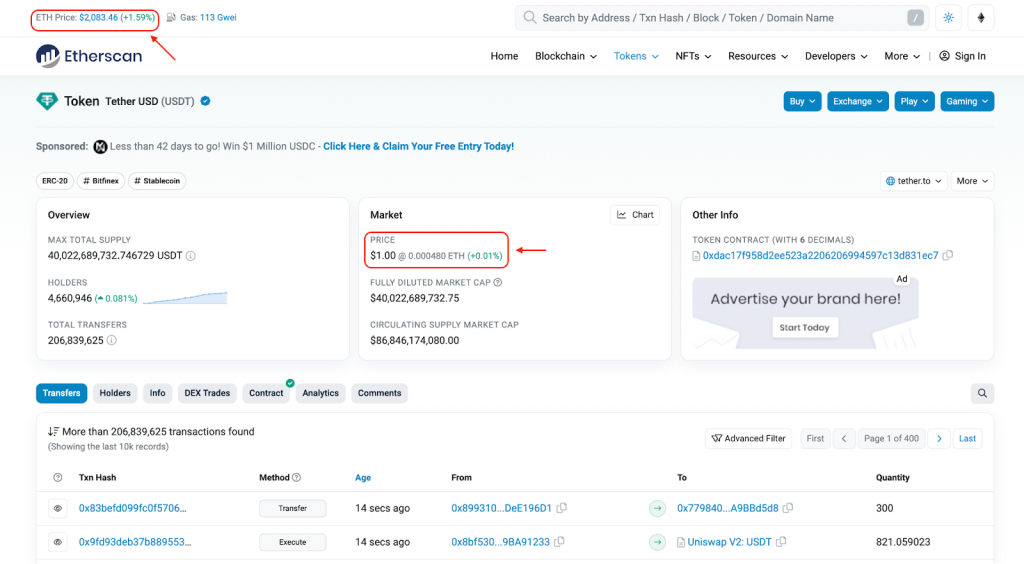Expand the NFTs menu
Viewport: 1024px width, 564px height.
693,56
